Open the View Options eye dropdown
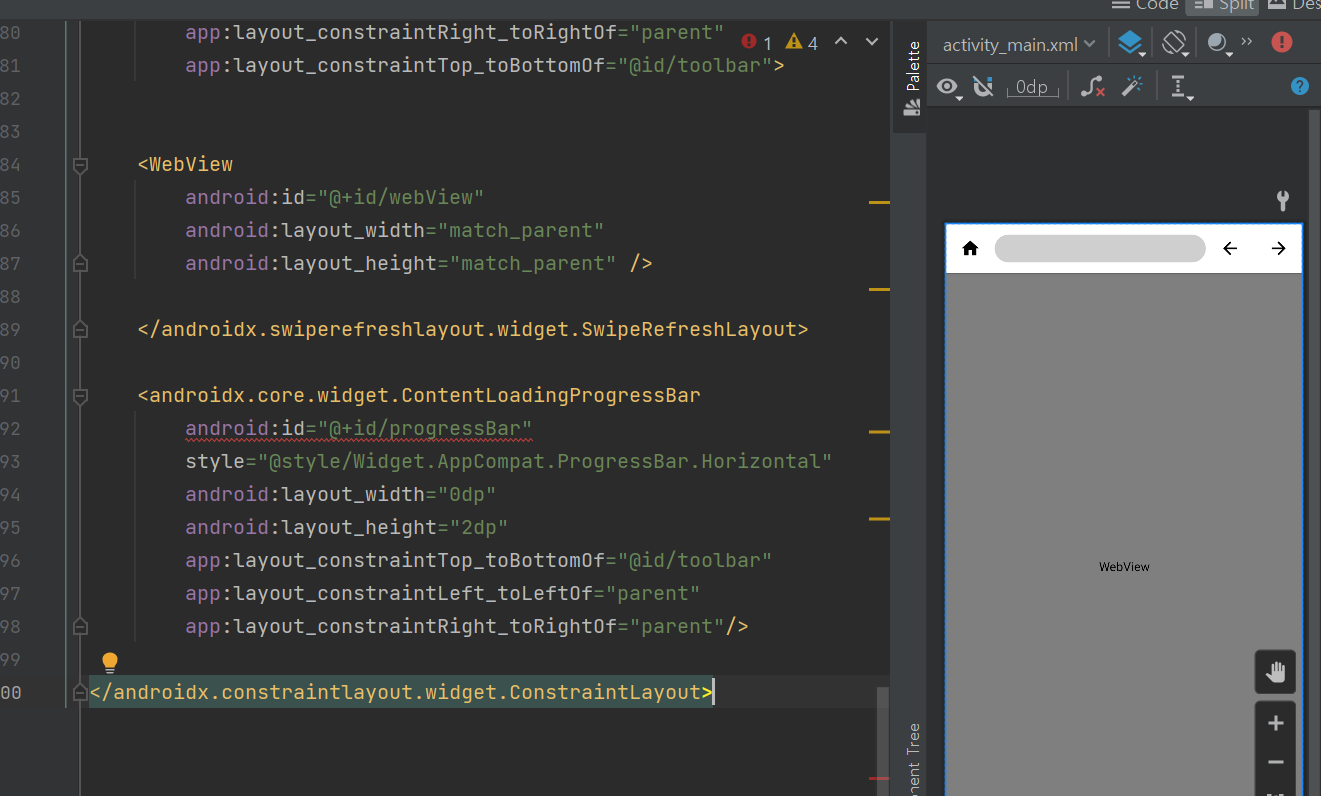The image size is (1321, 796). click(x=948, y=88)
